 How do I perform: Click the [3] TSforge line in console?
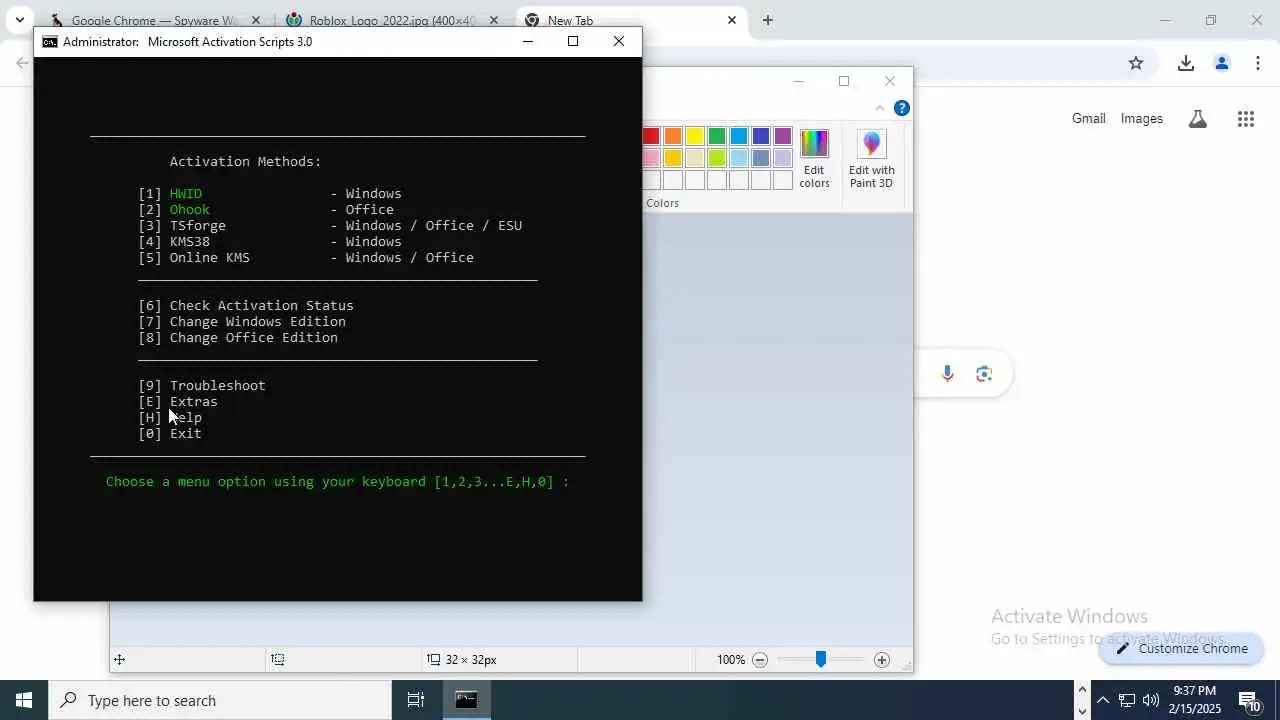(x=330, y=225)
